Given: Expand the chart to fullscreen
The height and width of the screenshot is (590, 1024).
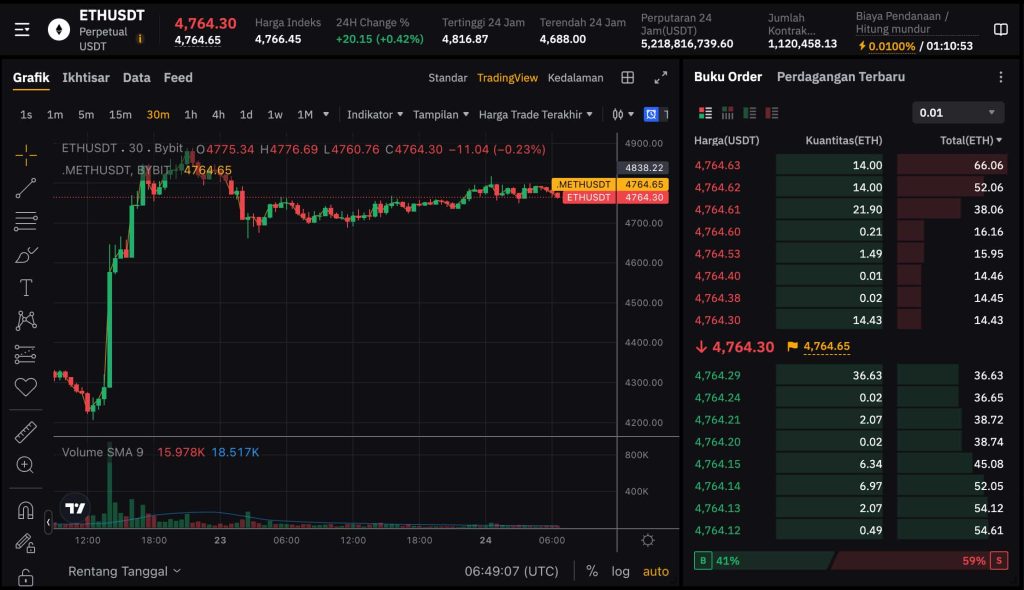Looking at the screenshot, I should (x=660, y=77).
